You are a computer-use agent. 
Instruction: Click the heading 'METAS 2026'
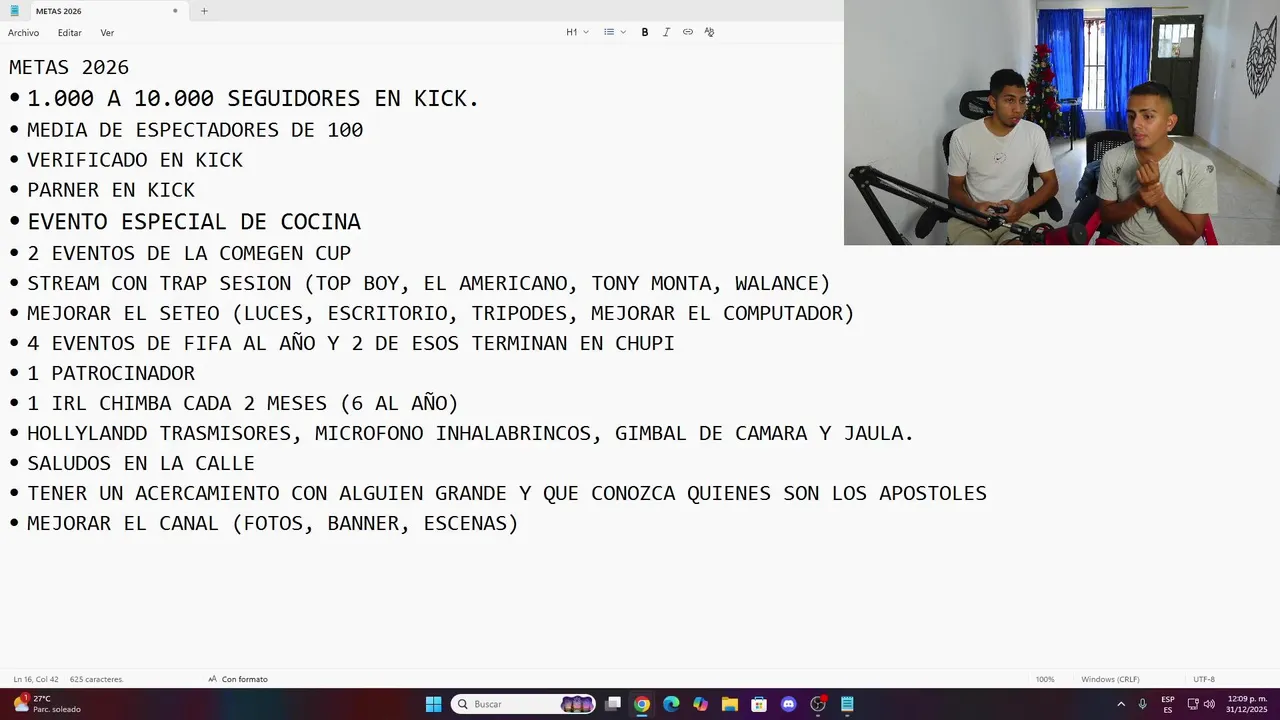(x=69, y=68)
